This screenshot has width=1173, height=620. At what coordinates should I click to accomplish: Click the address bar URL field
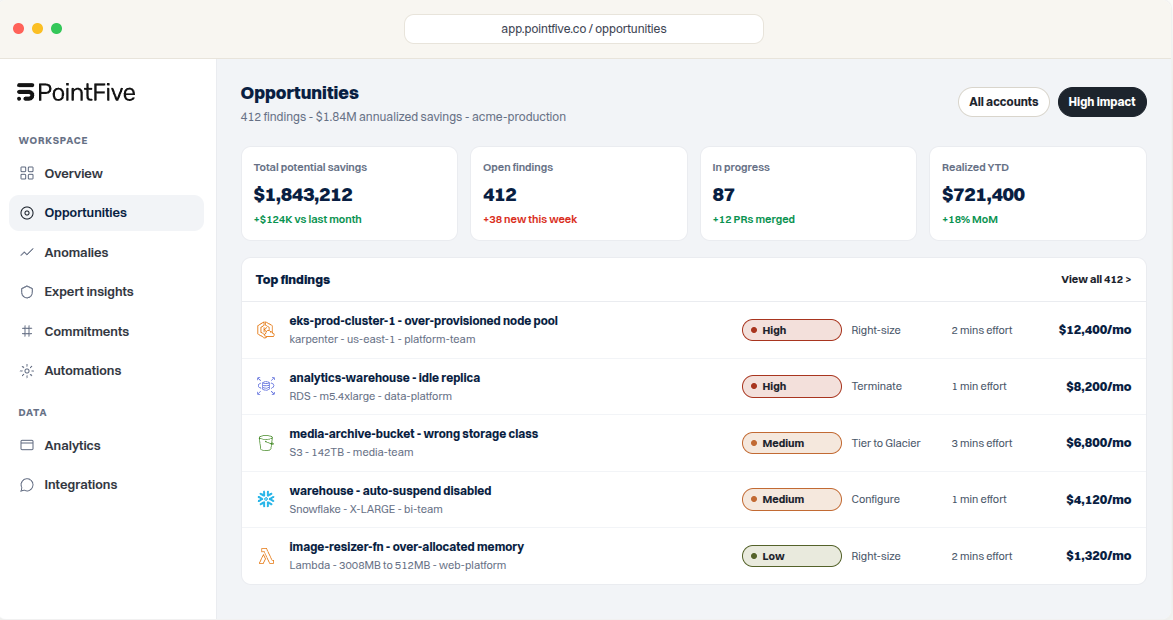click(584, 29)
